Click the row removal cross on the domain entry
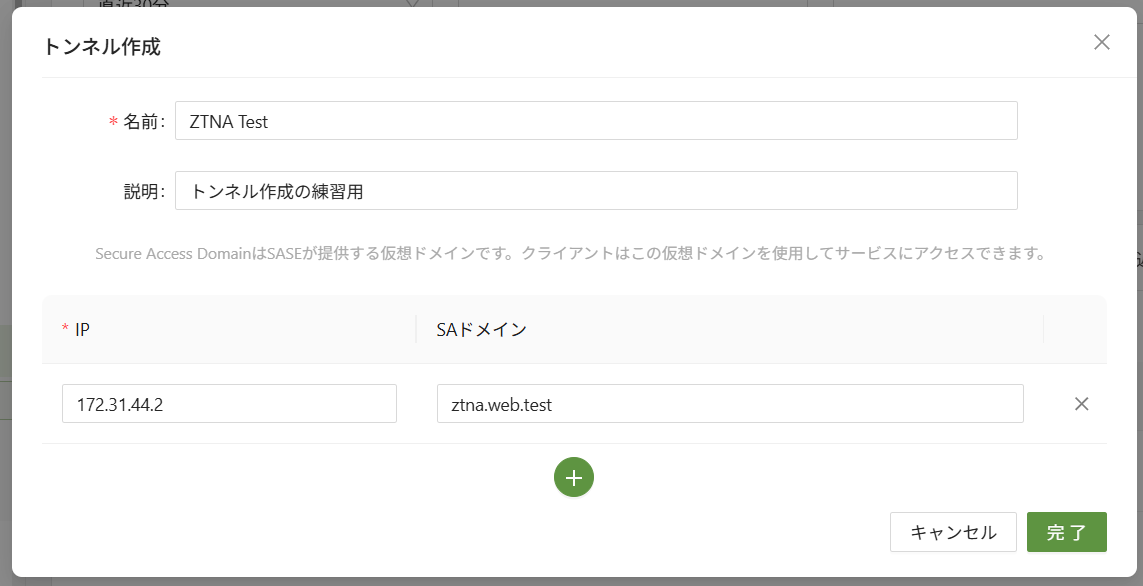This screenshot has height=586, width=1143. click(x=1081, y=403)
